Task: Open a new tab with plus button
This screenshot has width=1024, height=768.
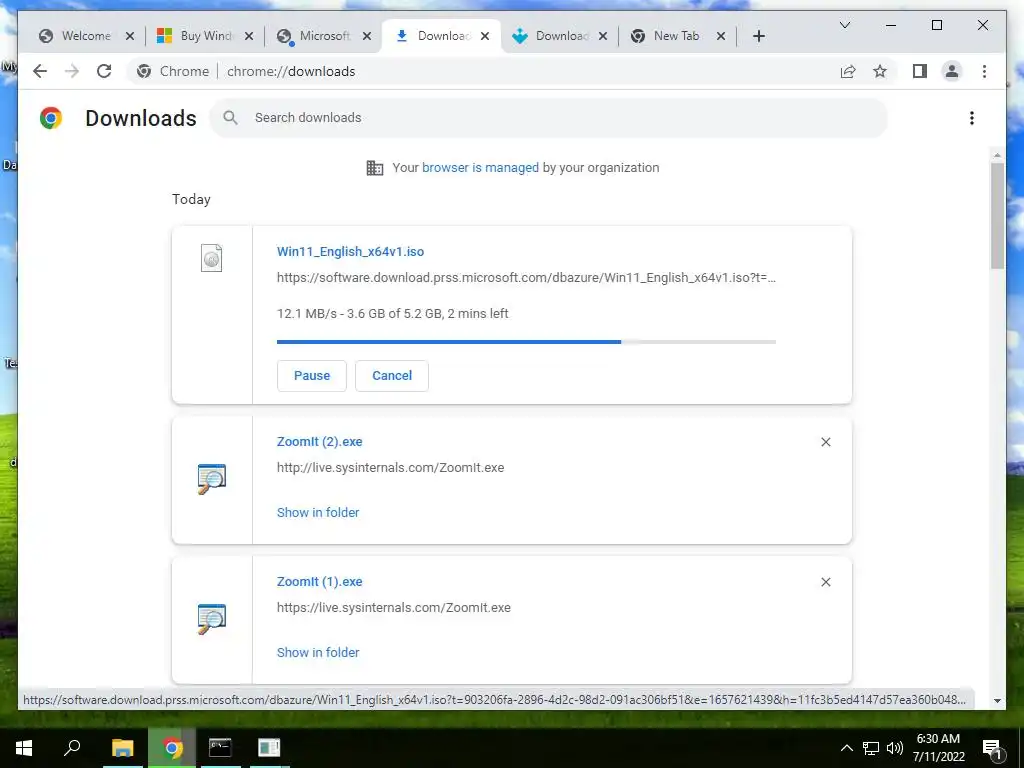Action: click(x=758, y=36)
